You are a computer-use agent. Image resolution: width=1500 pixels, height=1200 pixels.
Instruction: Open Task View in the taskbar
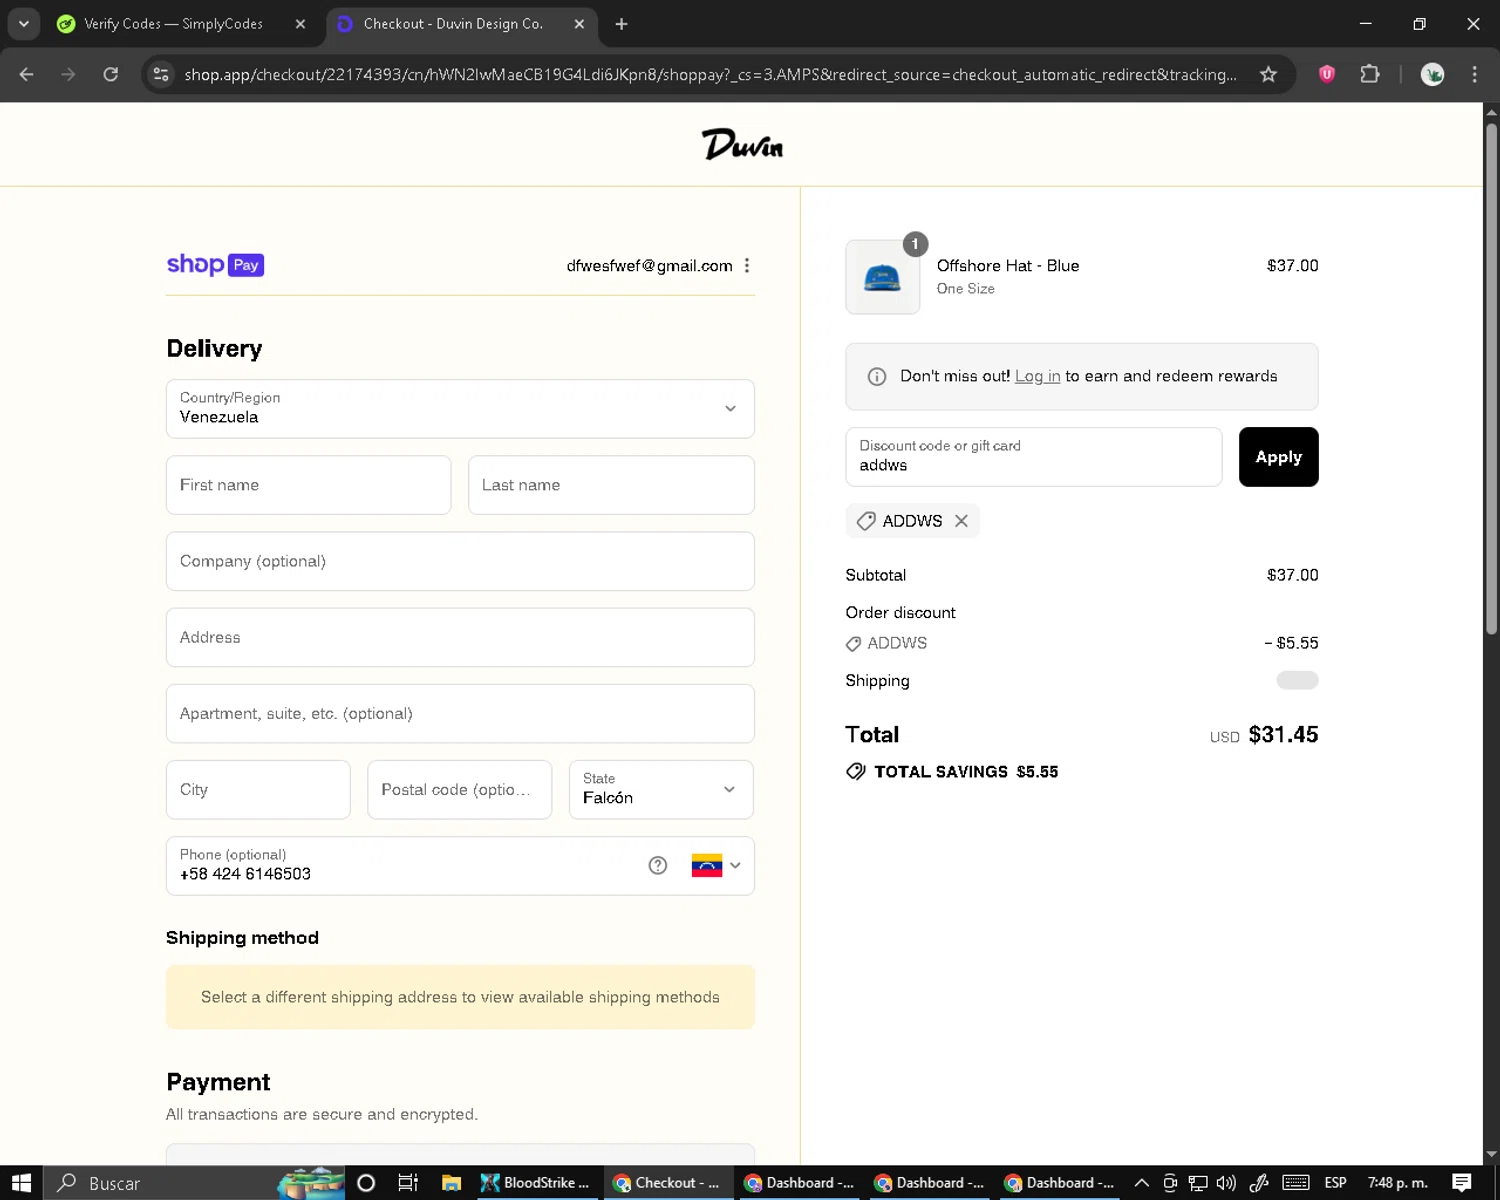[x=408, y=1183]
